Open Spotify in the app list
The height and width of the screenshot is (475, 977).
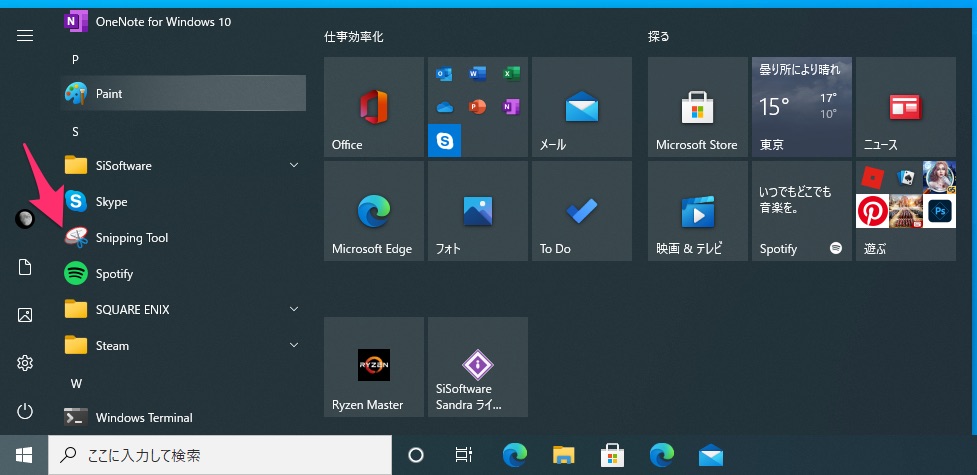[x=183, y=274]
